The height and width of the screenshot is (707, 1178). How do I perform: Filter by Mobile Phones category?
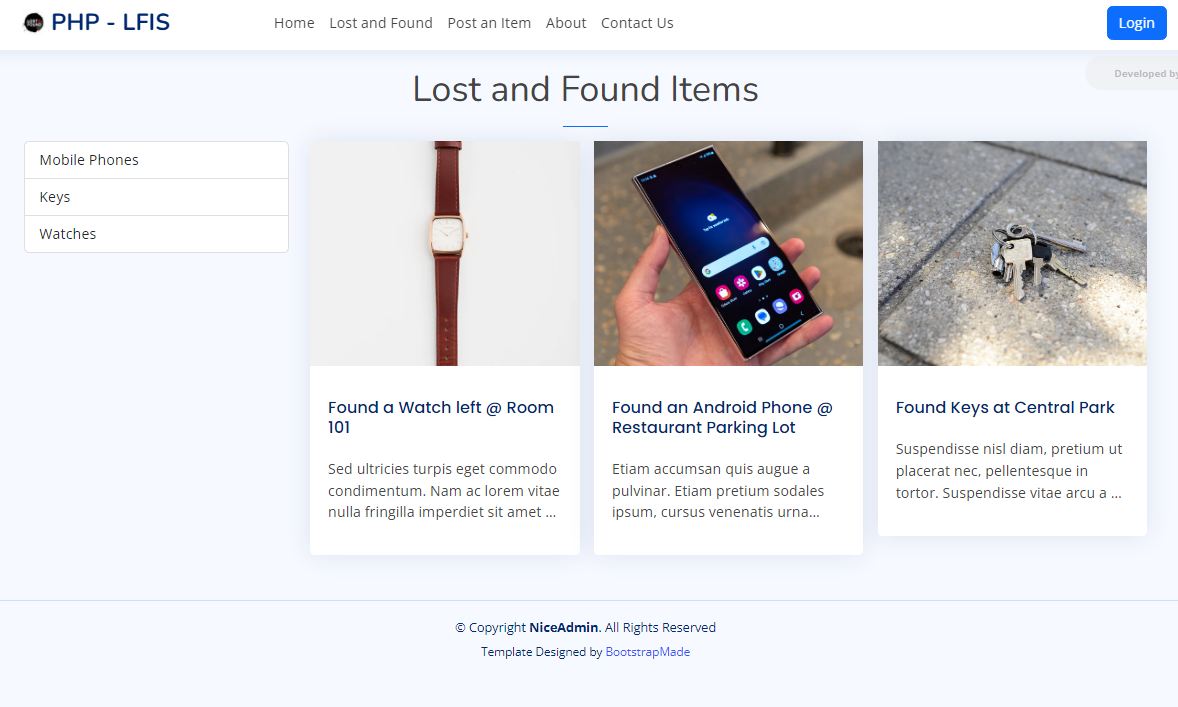coord(156,160)
